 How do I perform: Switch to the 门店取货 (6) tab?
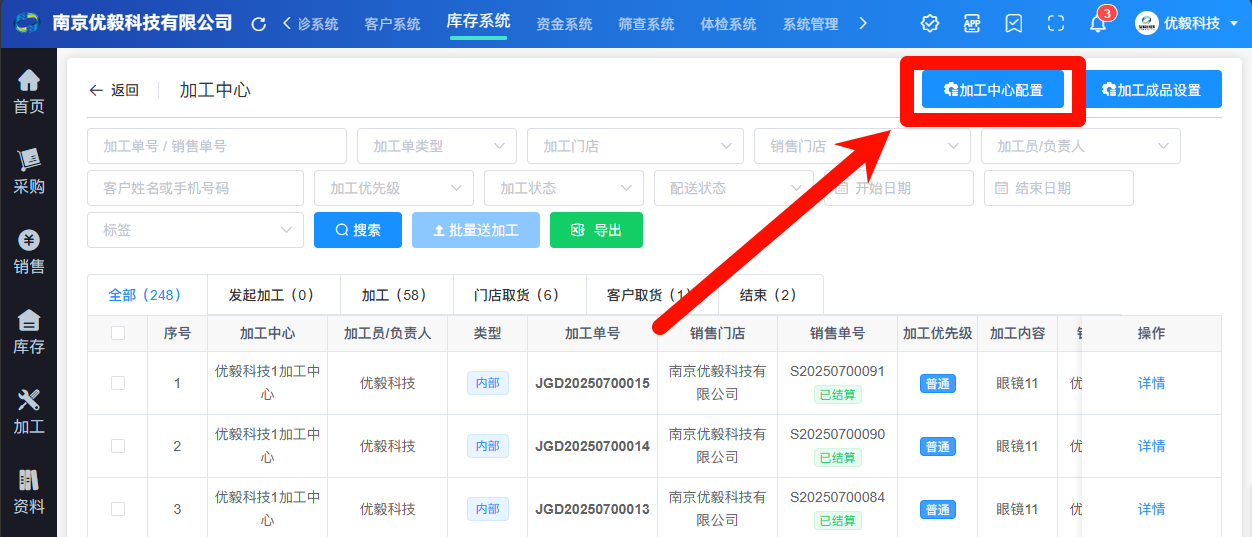click(519, 295)
